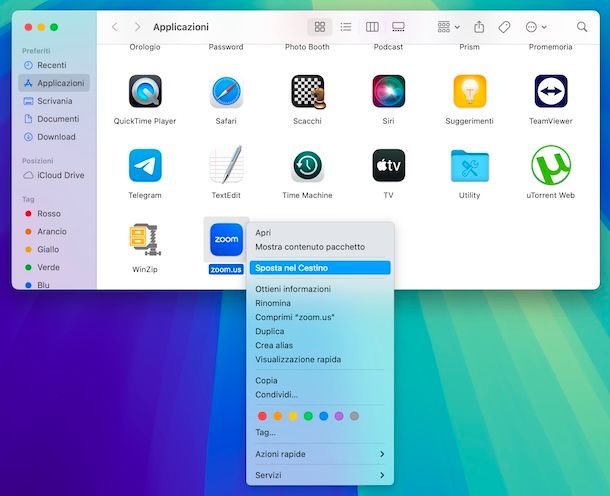610x496 pixels.
Task: Click the Safari compass icon
Action: pos(226,92)
